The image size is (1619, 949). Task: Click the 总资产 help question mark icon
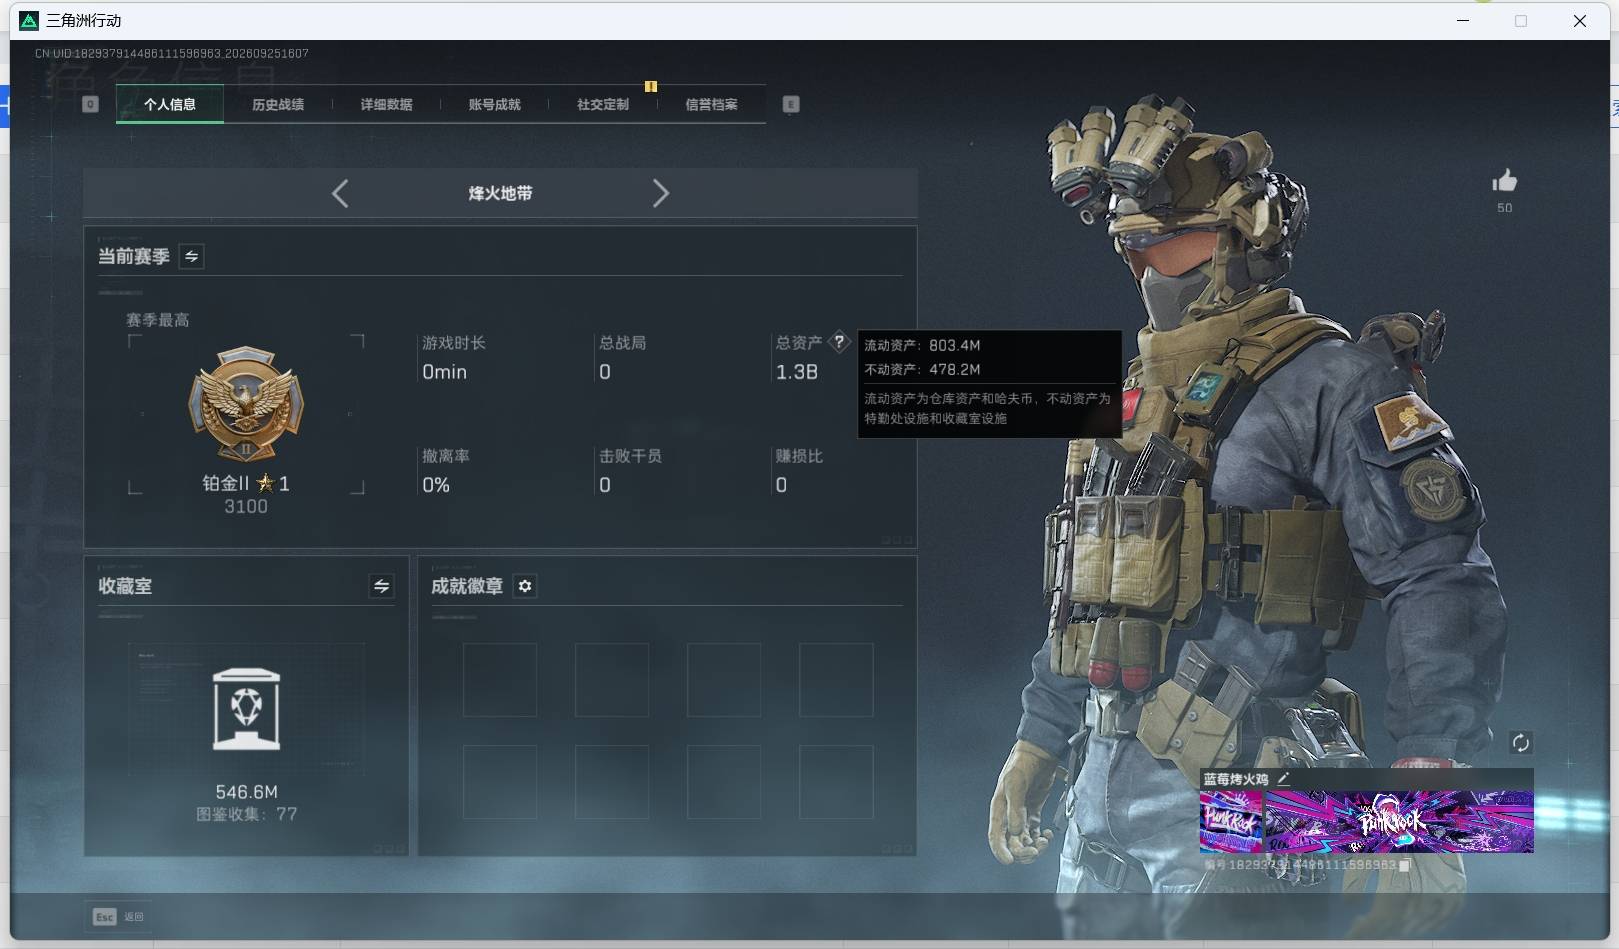pyautogui.click(x=839, y=342)
